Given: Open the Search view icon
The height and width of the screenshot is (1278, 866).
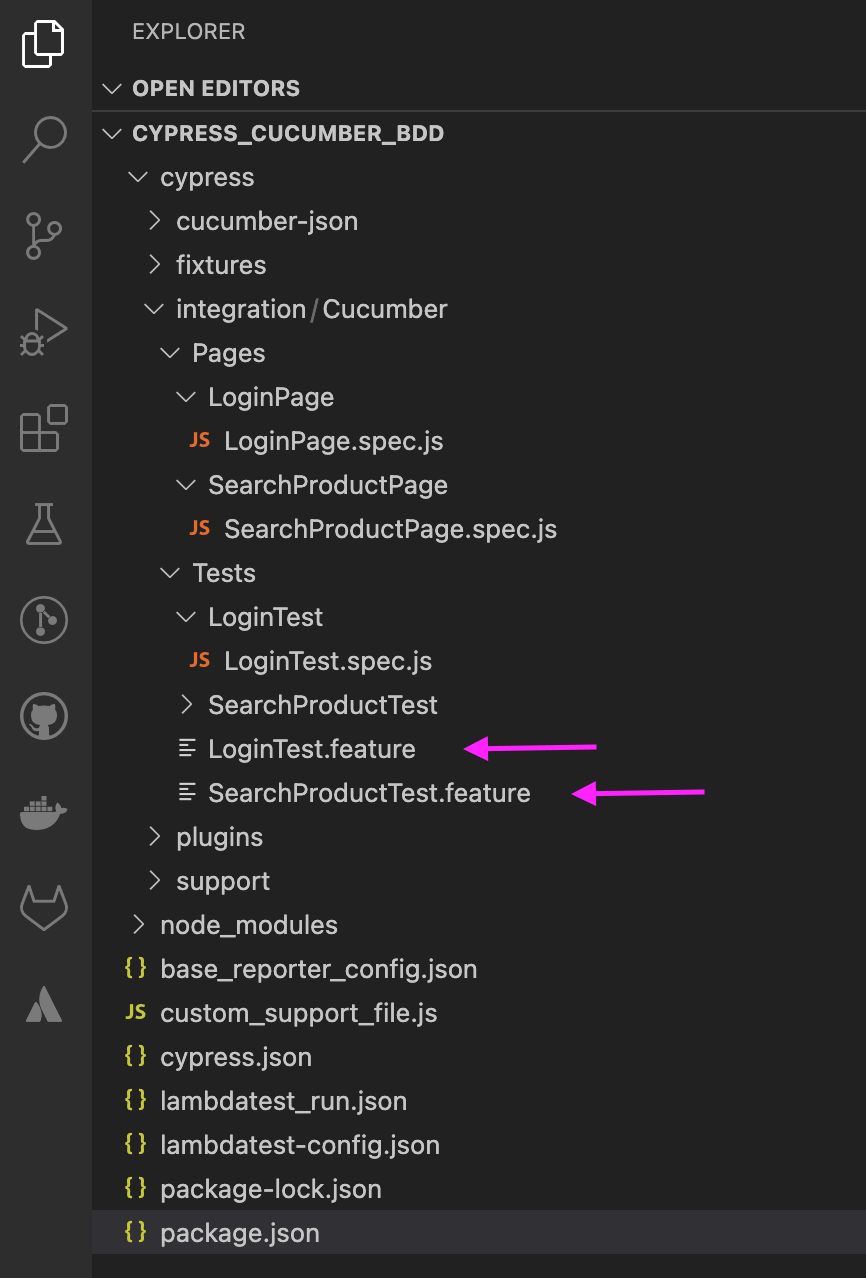Looking at the screenshot, I should coord(43,140).
